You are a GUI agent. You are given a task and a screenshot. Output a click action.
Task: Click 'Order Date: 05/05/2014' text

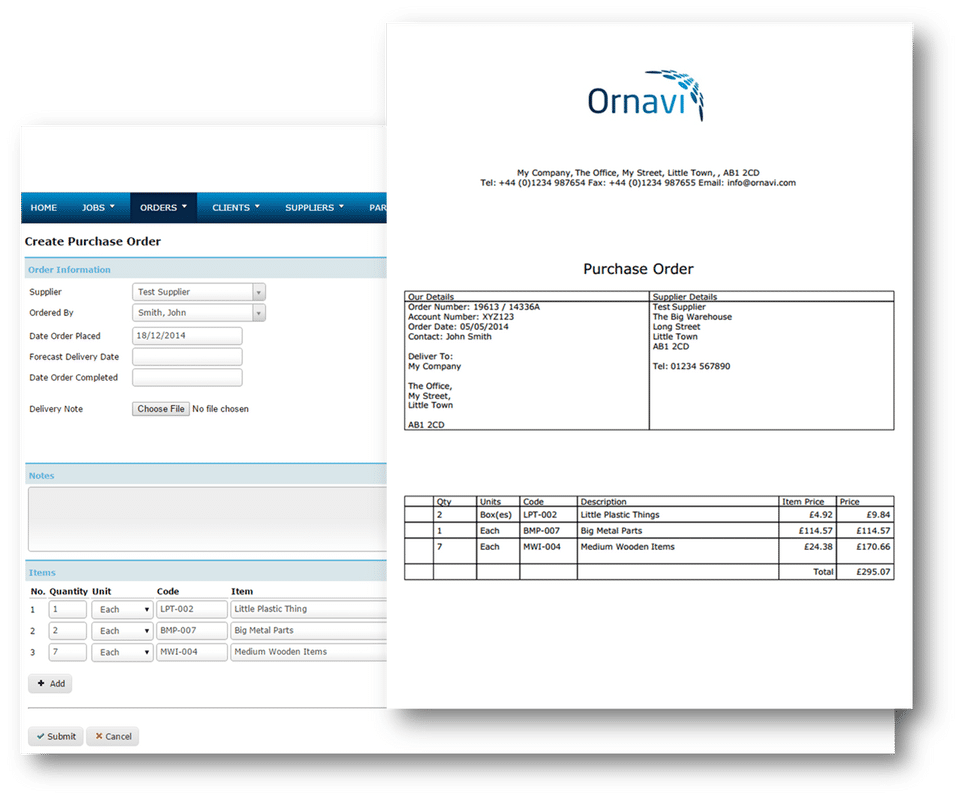(458, 326)
